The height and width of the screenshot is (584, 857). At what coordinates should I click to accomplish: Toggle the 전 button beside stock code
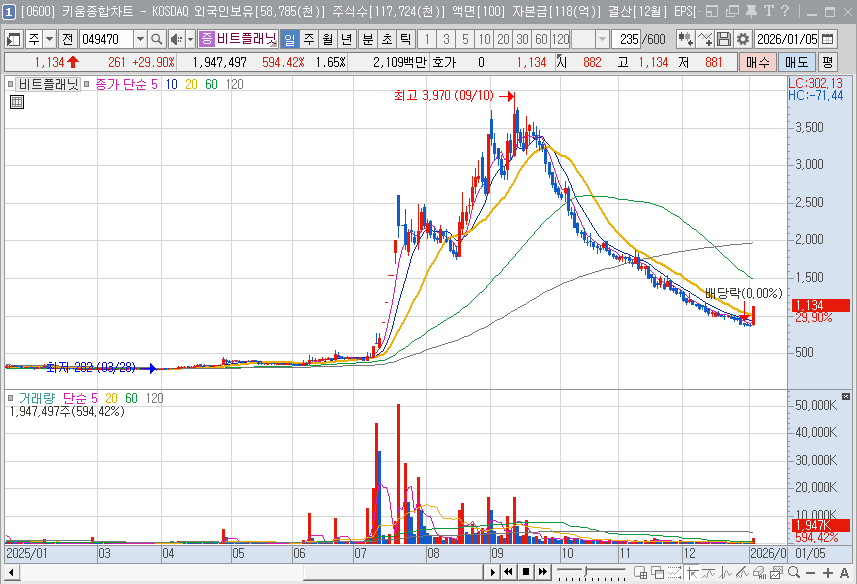(x=67, y=39)
